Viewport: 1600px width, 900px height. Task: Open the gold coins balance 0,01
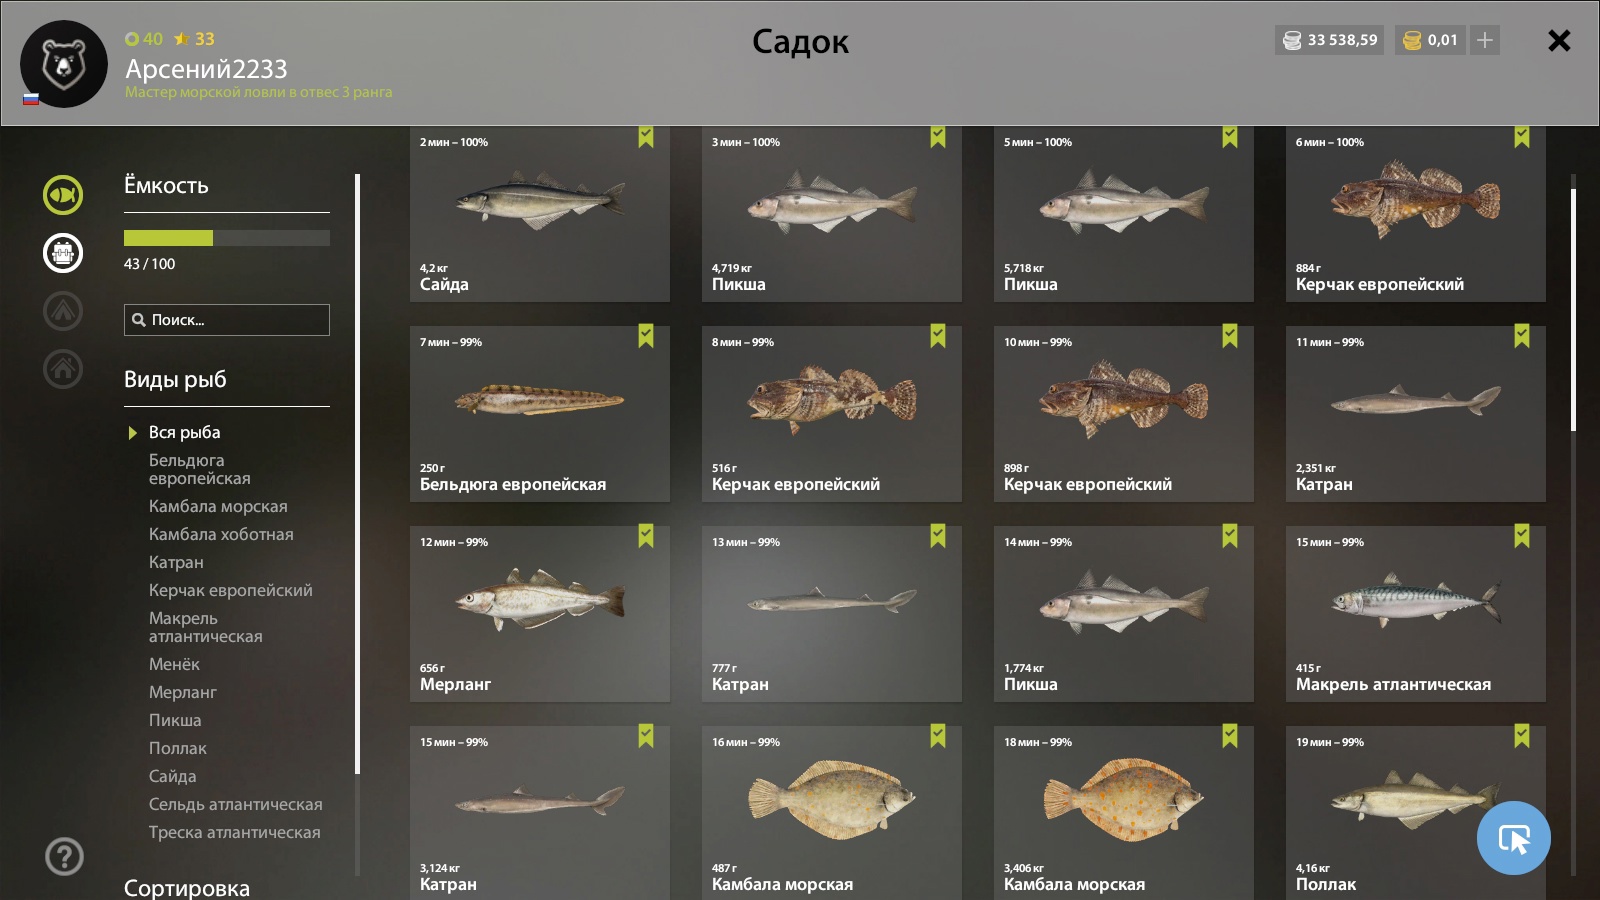[1431, 40]
